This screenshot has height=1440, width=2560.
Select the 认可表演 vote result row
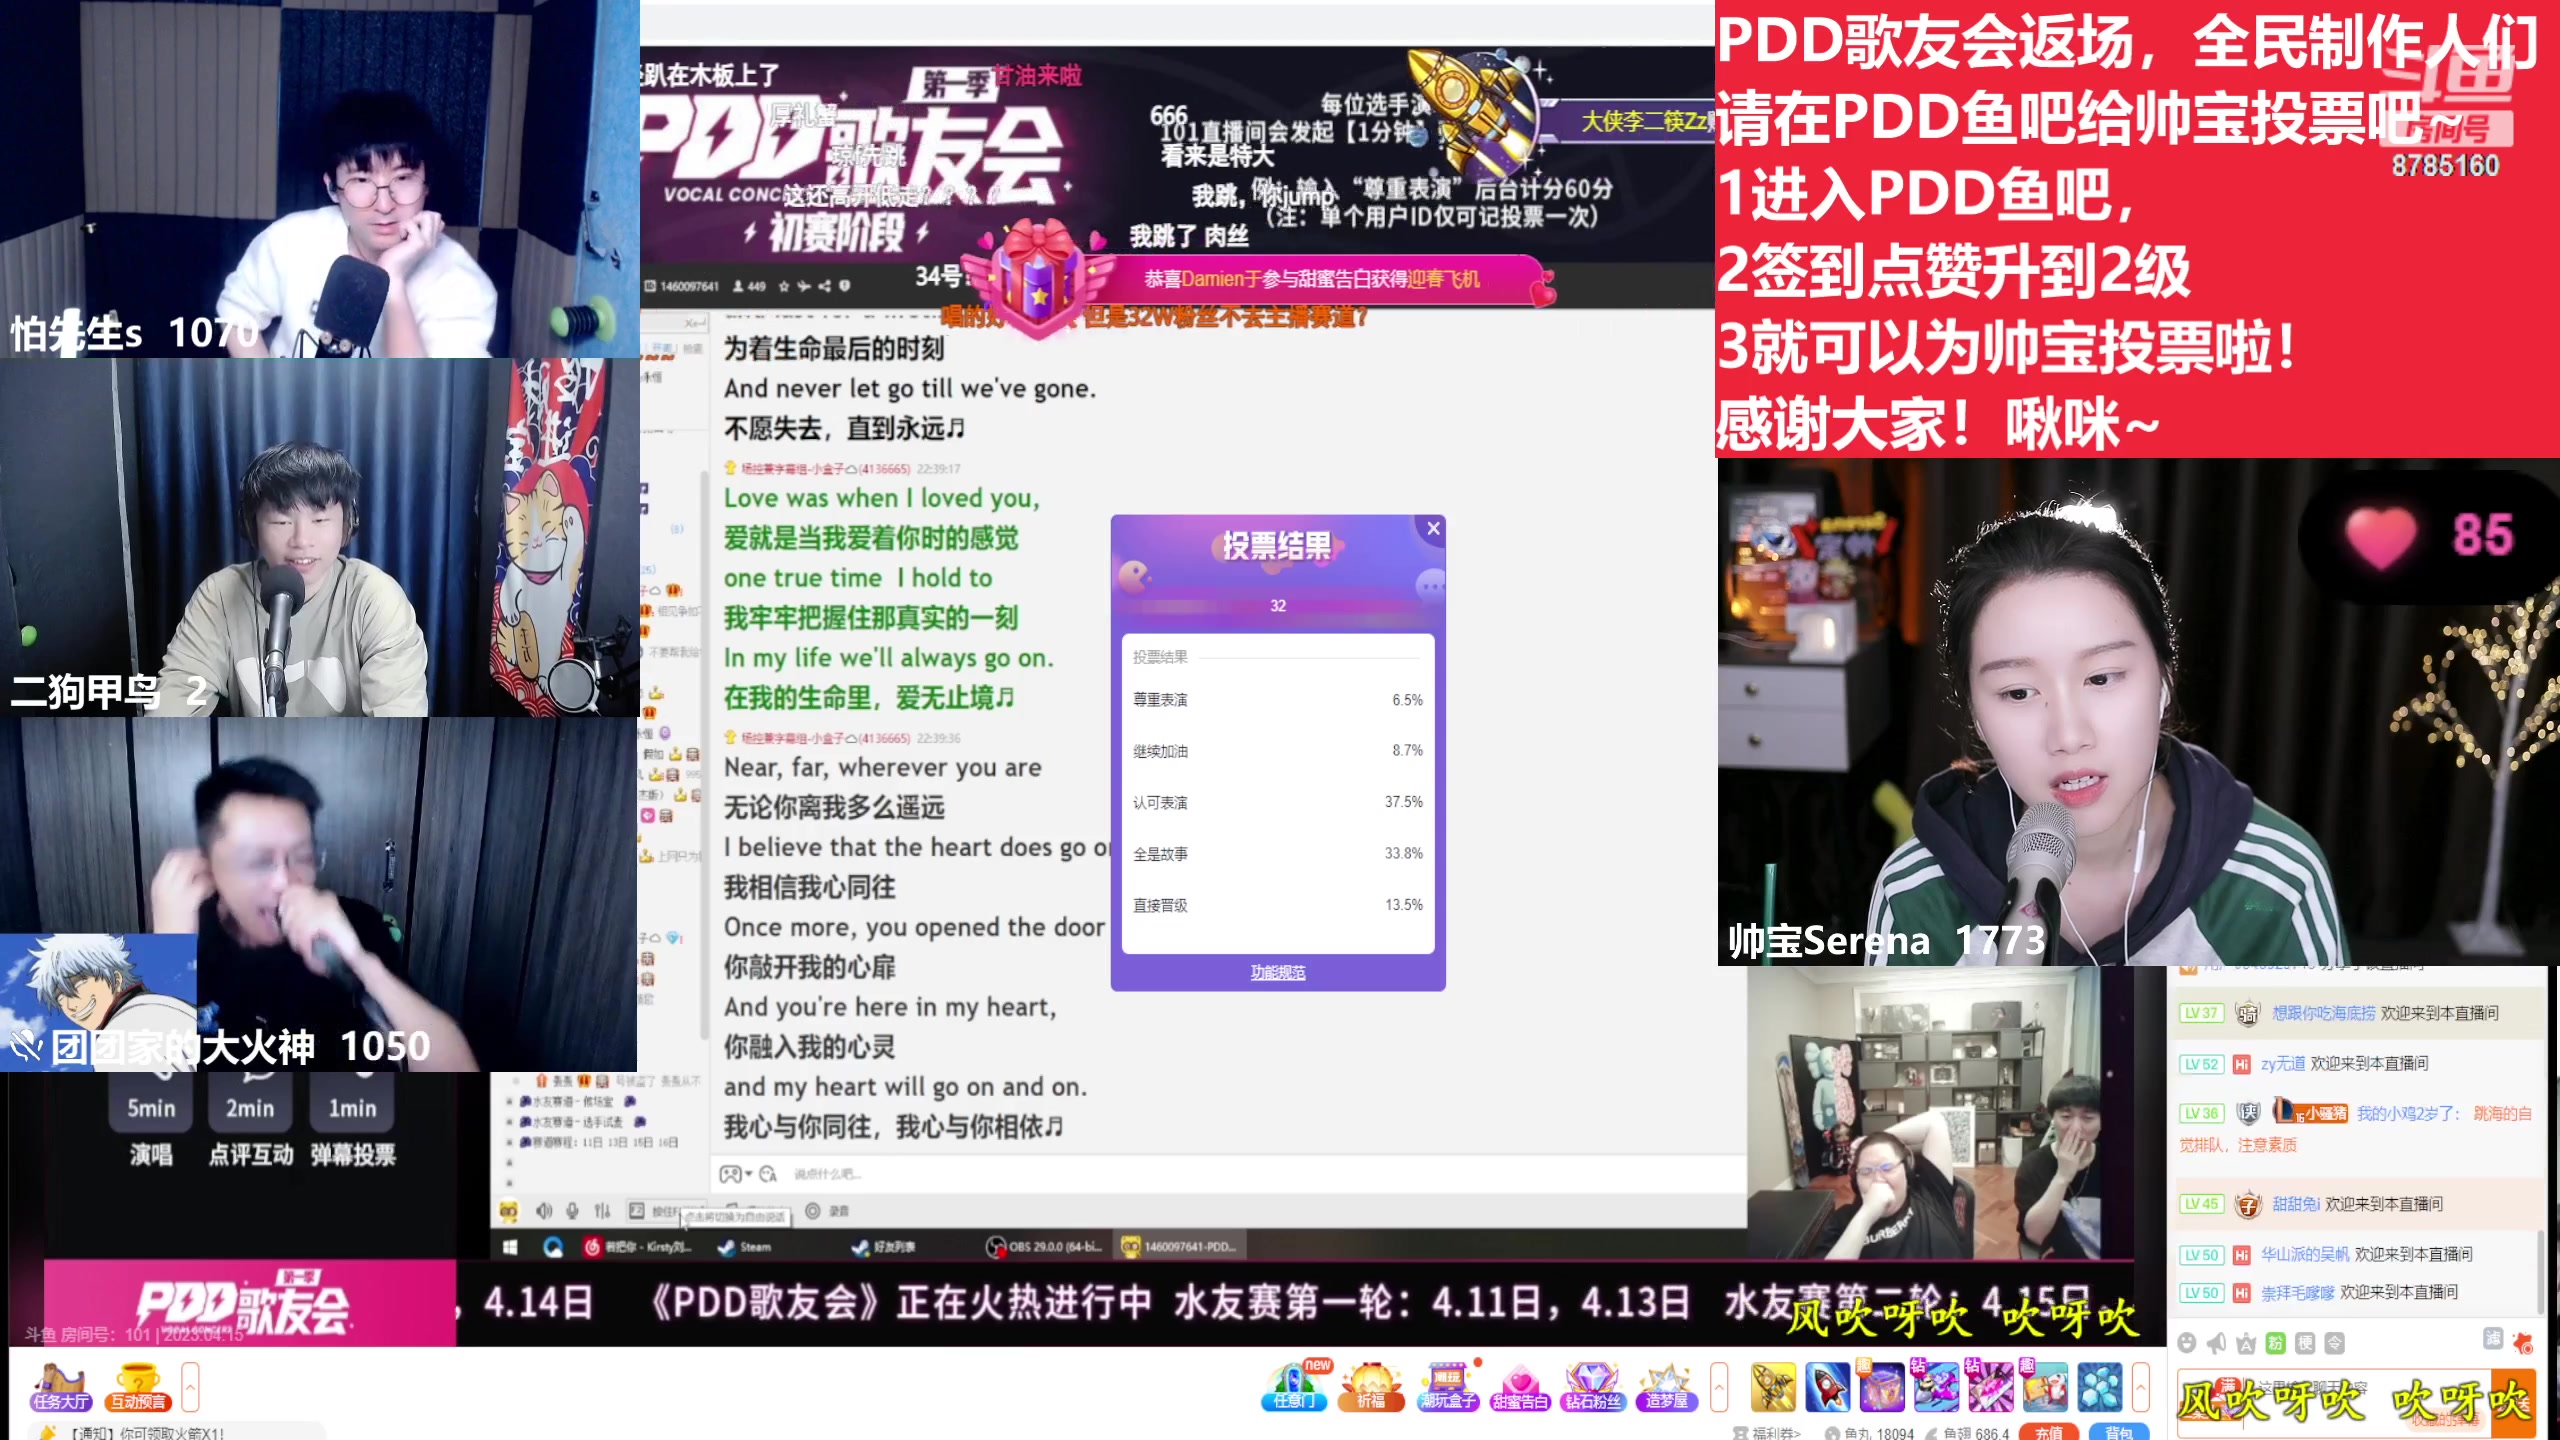pos(1277,802)
